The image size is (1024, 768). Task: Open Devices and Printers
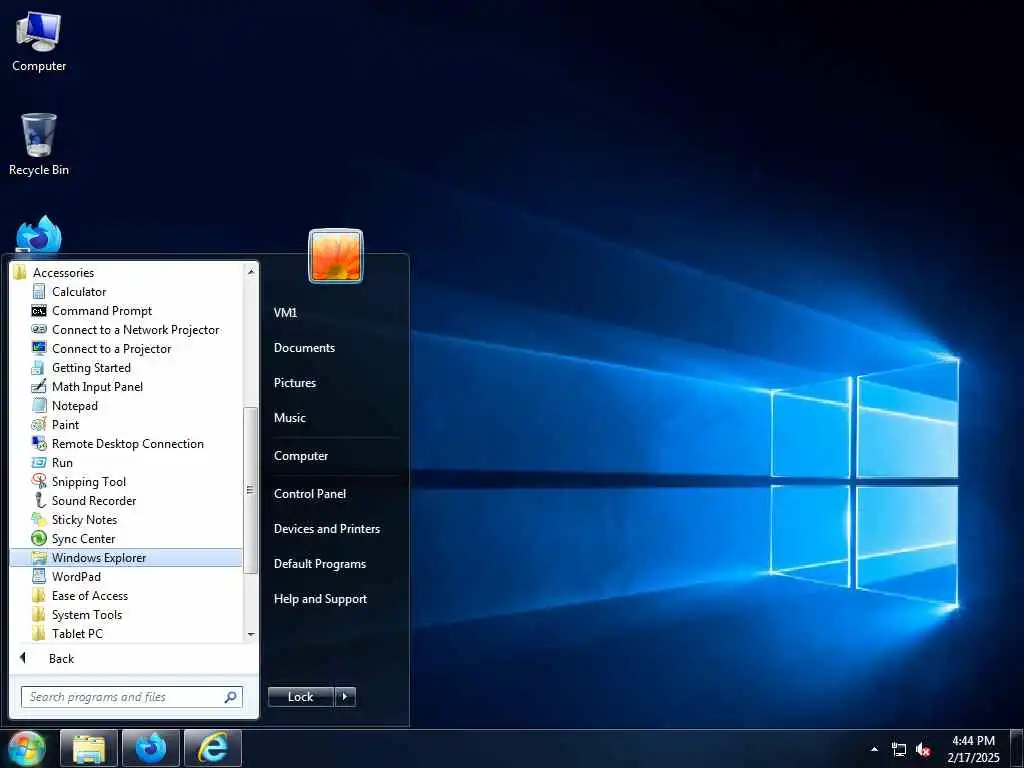(327, 529)
